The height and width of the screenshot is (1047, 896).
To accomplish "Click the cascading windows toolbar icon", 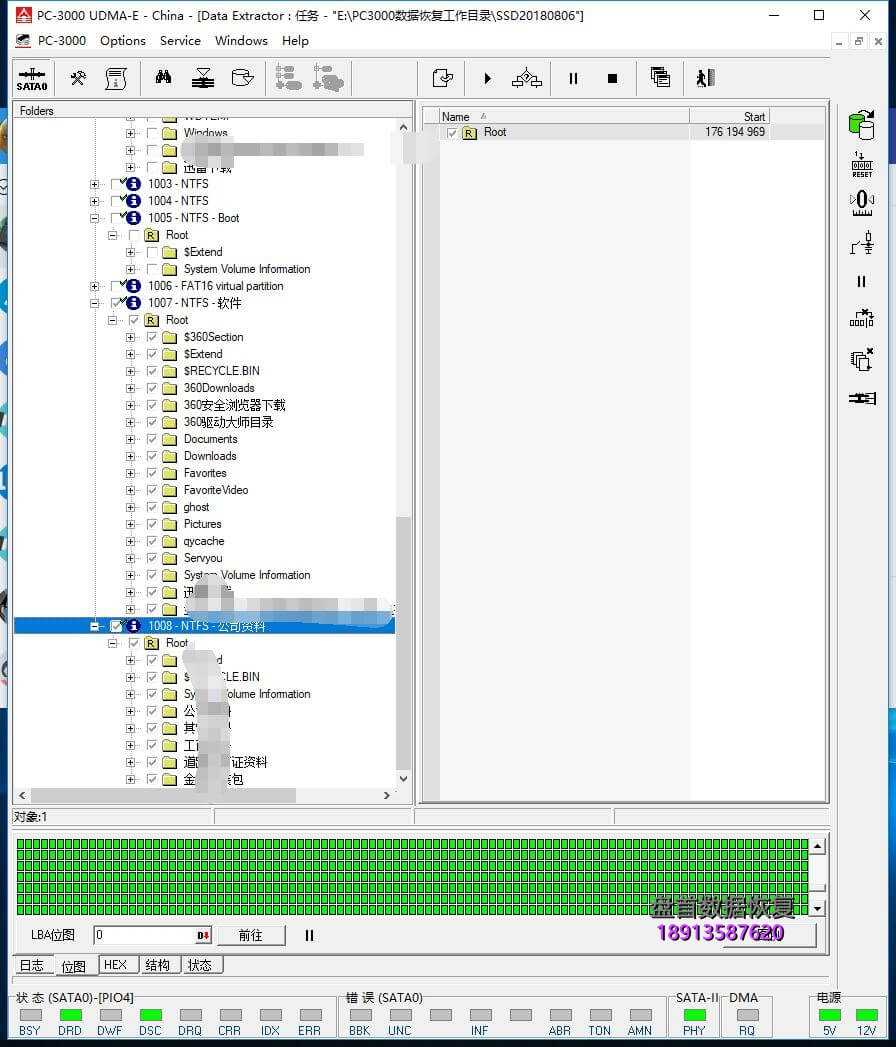I will pos(660,78).
